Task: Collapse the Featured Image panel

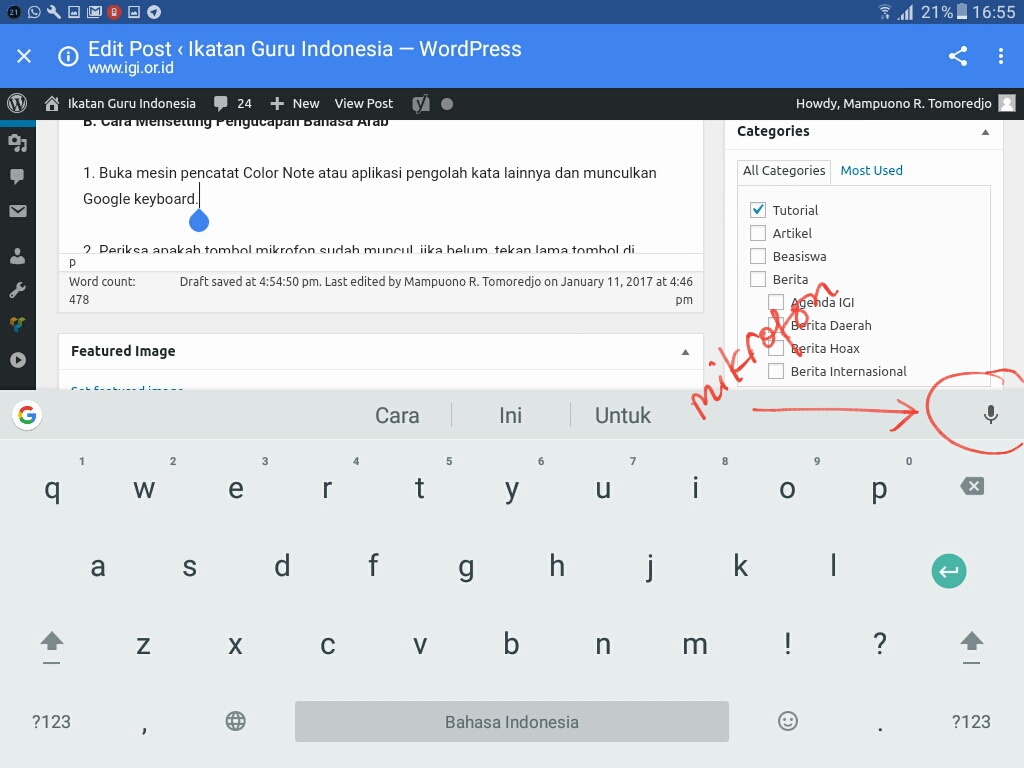Action: (685, 352)
